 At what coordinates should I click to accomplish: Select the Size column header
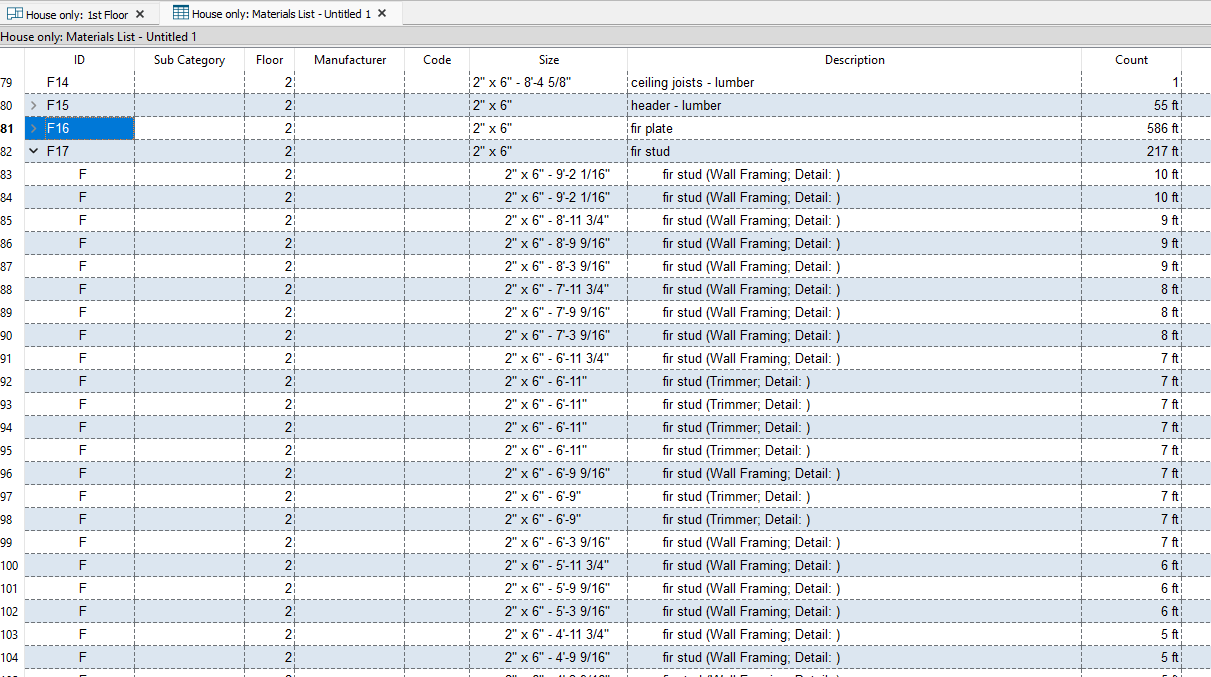[548, 60]
